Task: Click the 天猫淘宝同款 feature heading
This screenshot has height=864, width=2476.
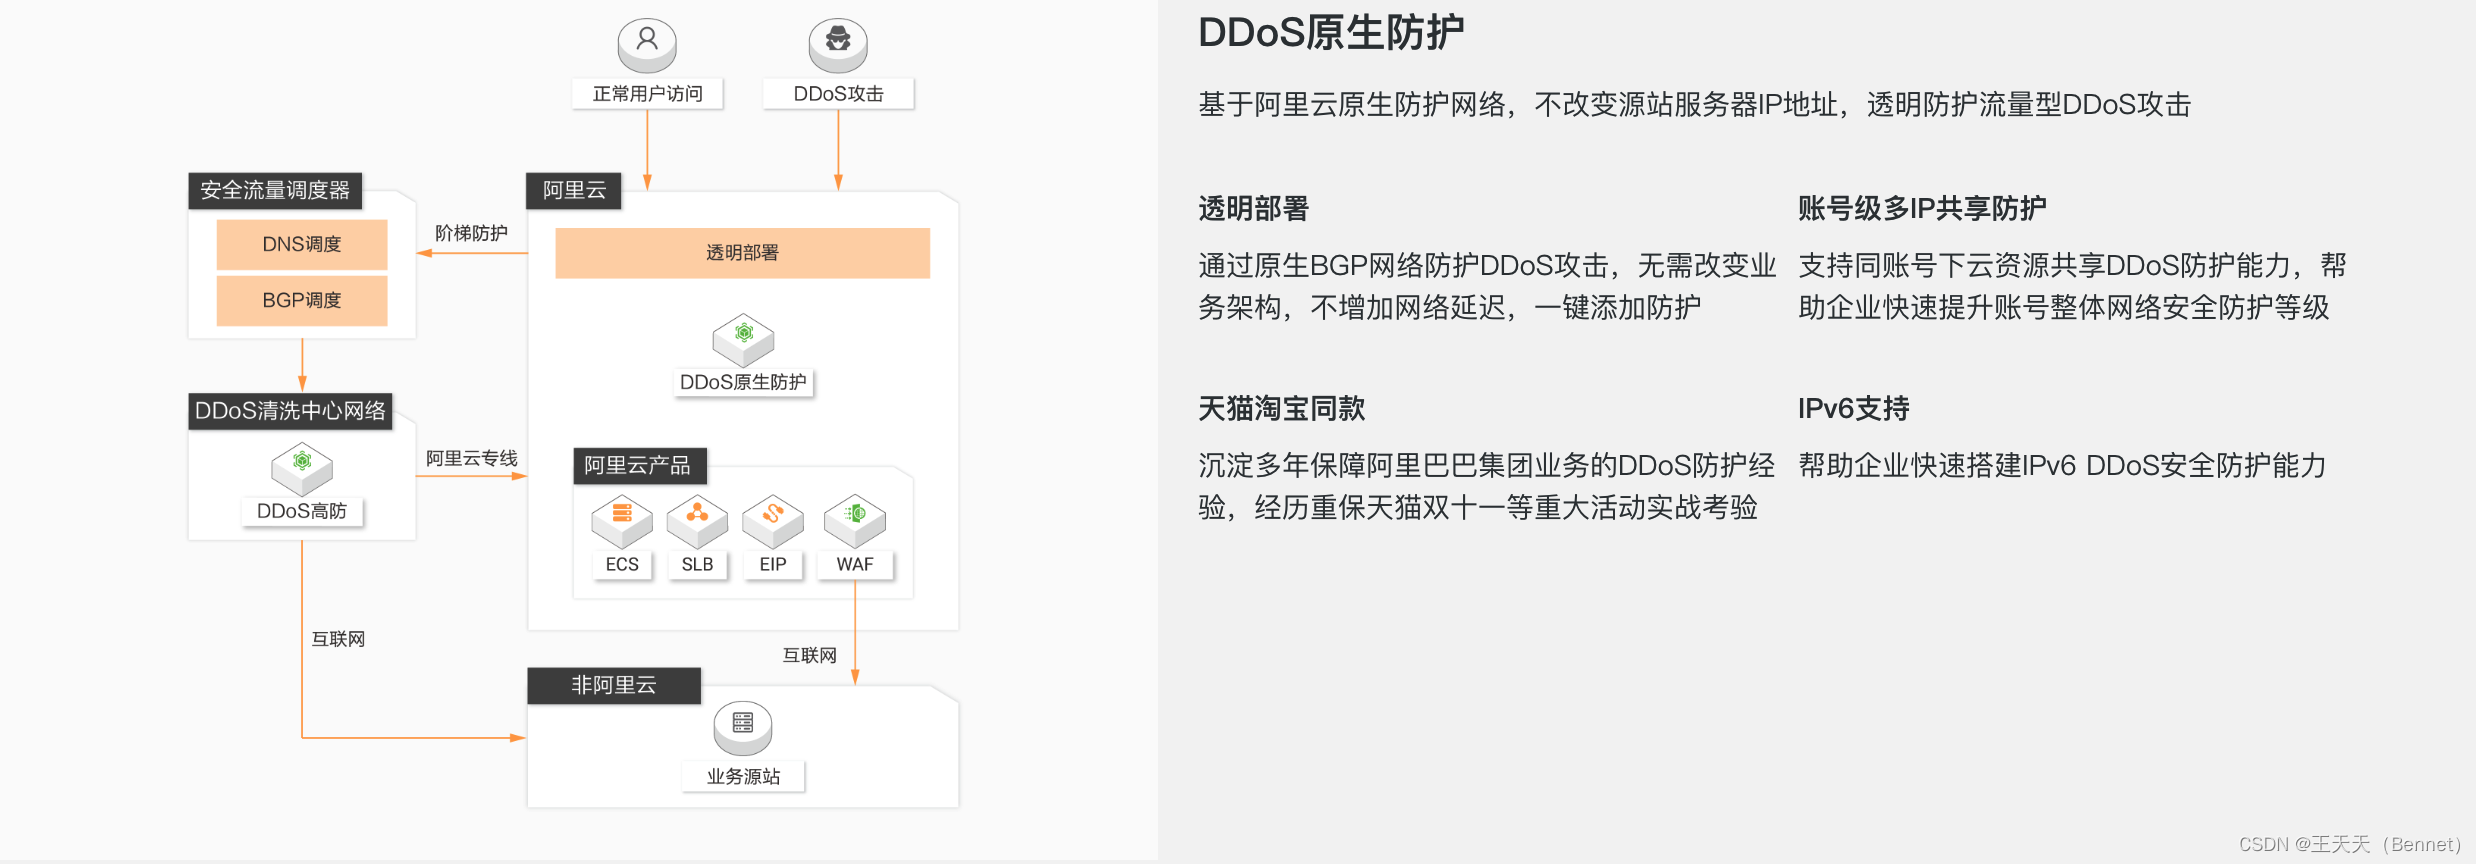Action: pos(1281,408)
